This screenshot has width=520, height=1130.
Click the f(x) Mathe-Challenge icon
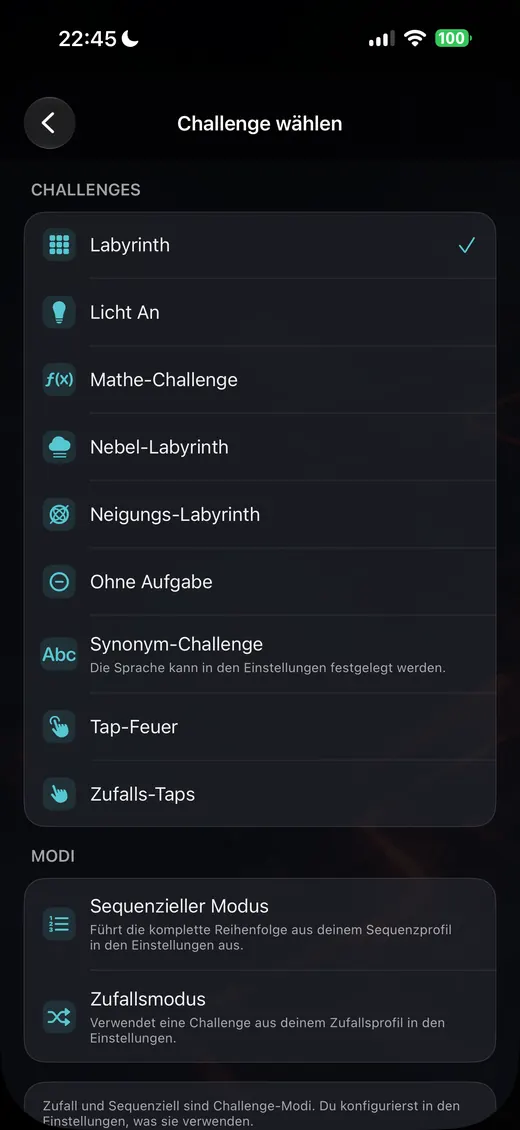pyautogui.click(x=59, y=380)
